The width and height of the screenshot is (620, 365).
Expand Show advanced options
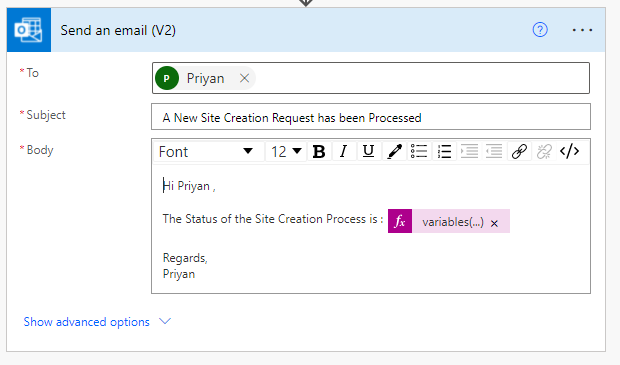[x=97, y=322]
